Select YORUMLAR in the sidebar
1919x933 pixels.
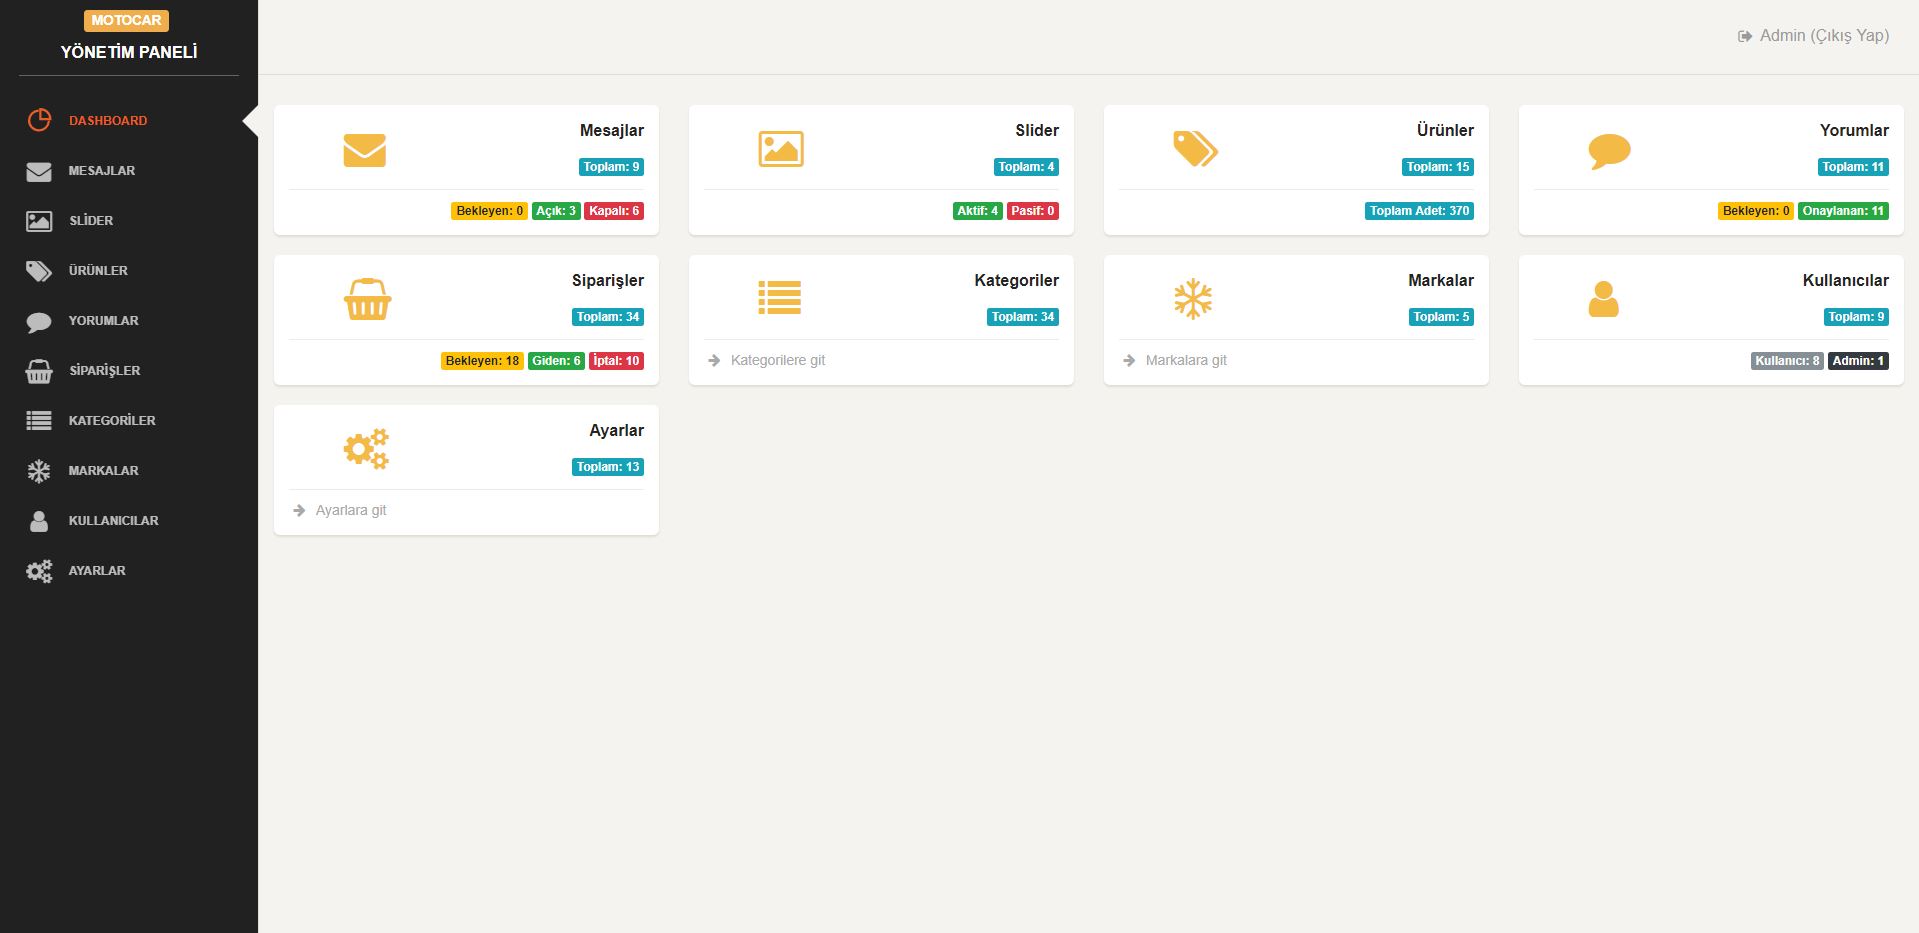104,320
